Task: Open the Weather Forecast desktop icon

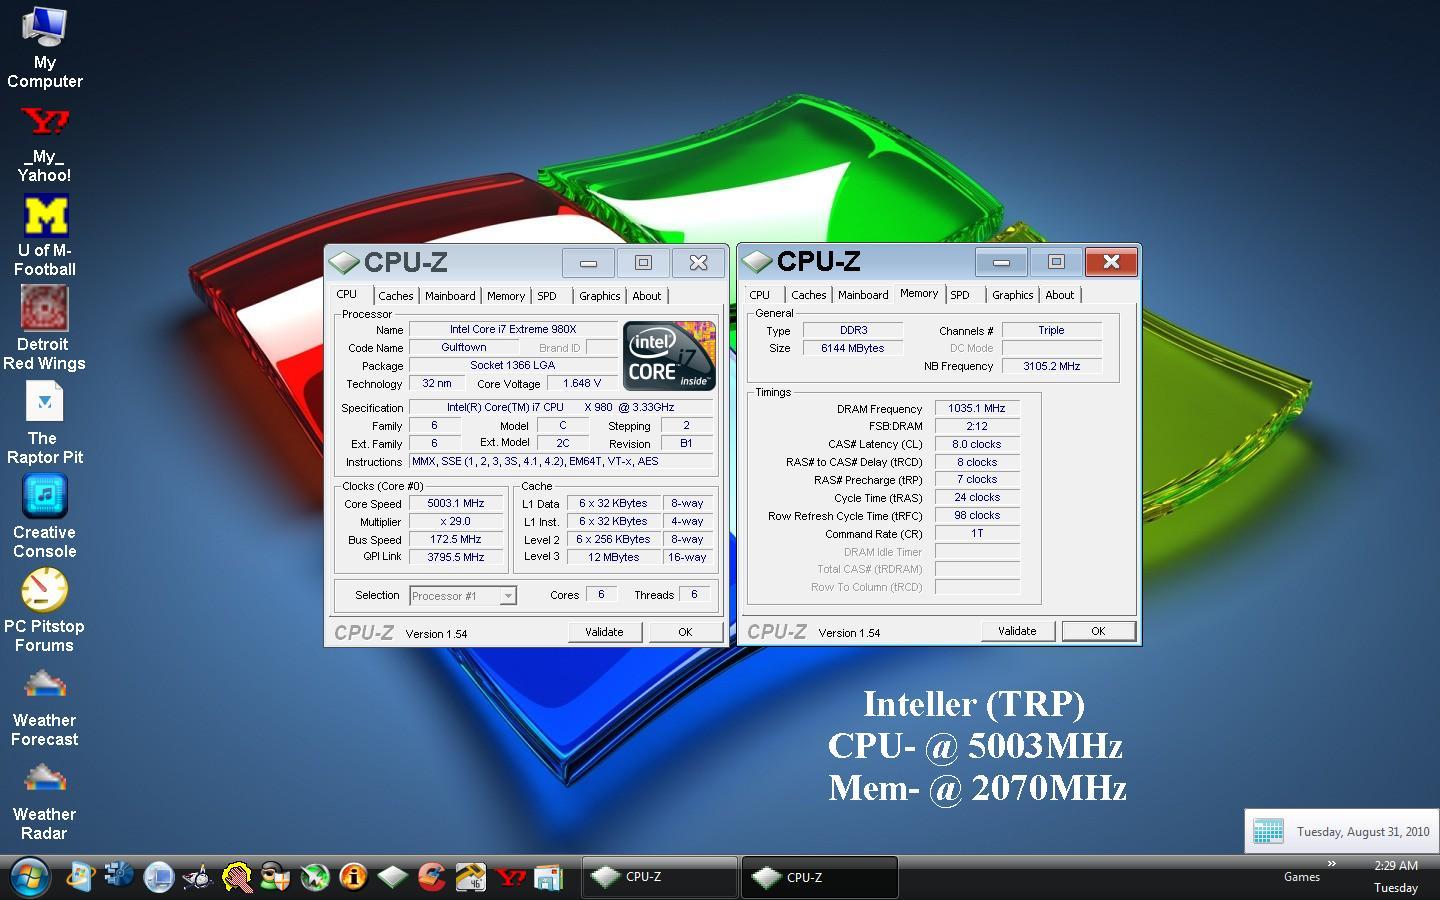Action: [x=44, y=706]
